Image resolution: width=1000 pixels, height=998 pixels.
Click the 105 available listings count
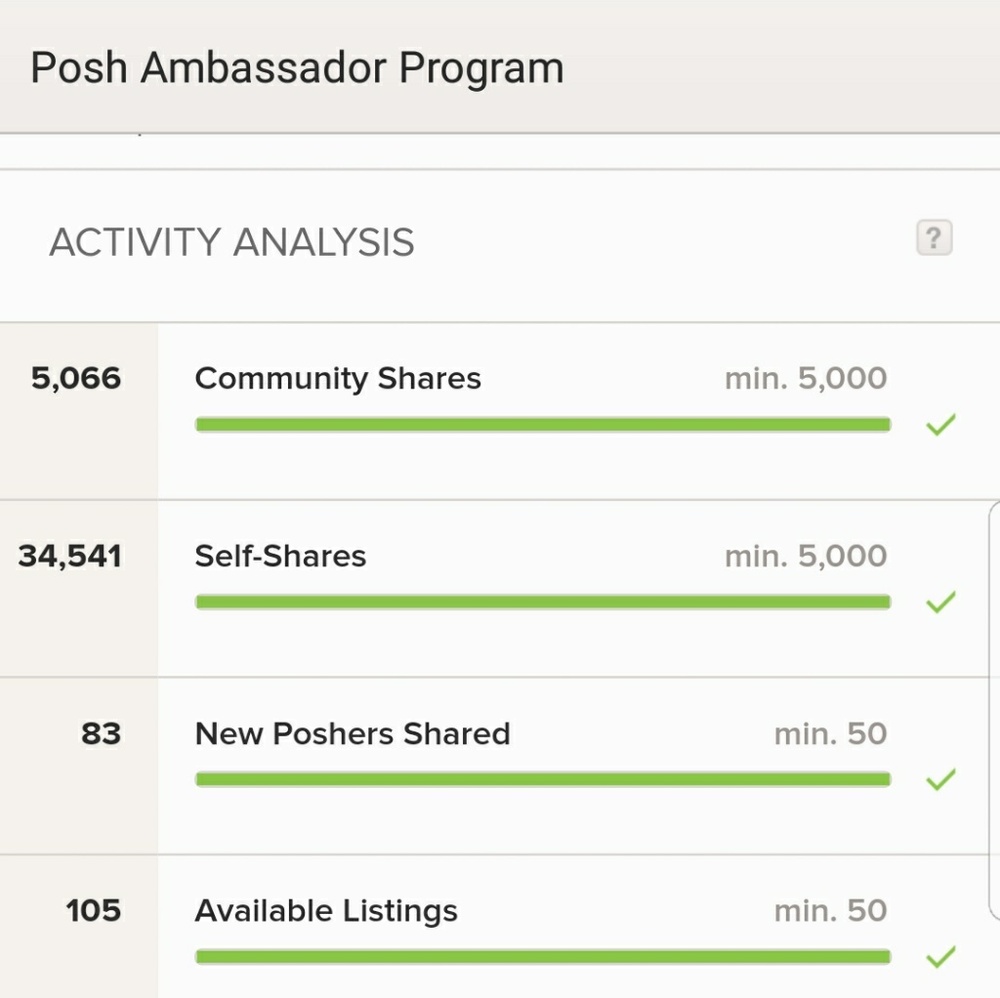[x=93, y=911]
